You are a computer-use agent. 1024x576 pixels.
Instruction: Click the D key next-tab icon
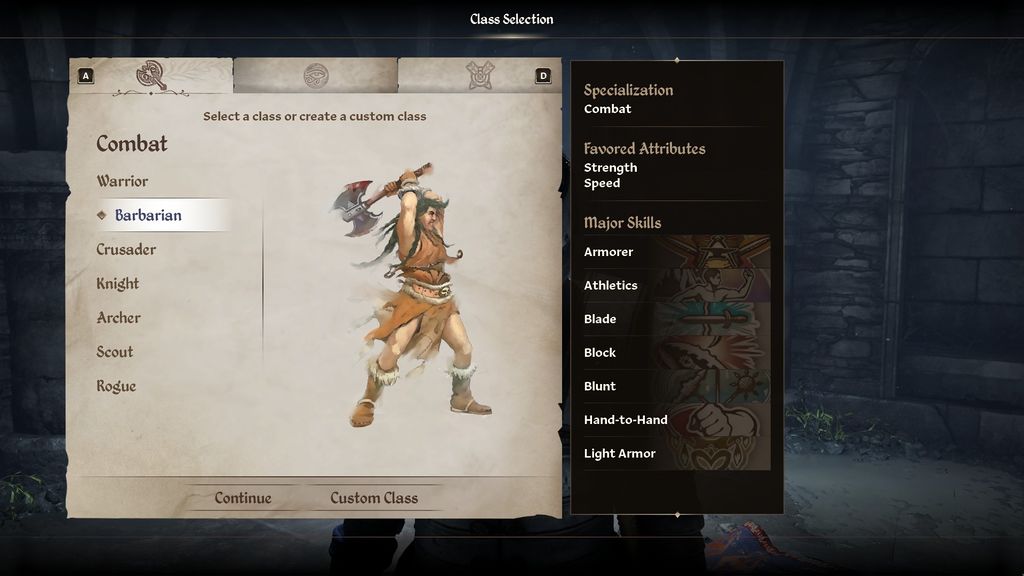pyautogui.click(x=543, y=76)
